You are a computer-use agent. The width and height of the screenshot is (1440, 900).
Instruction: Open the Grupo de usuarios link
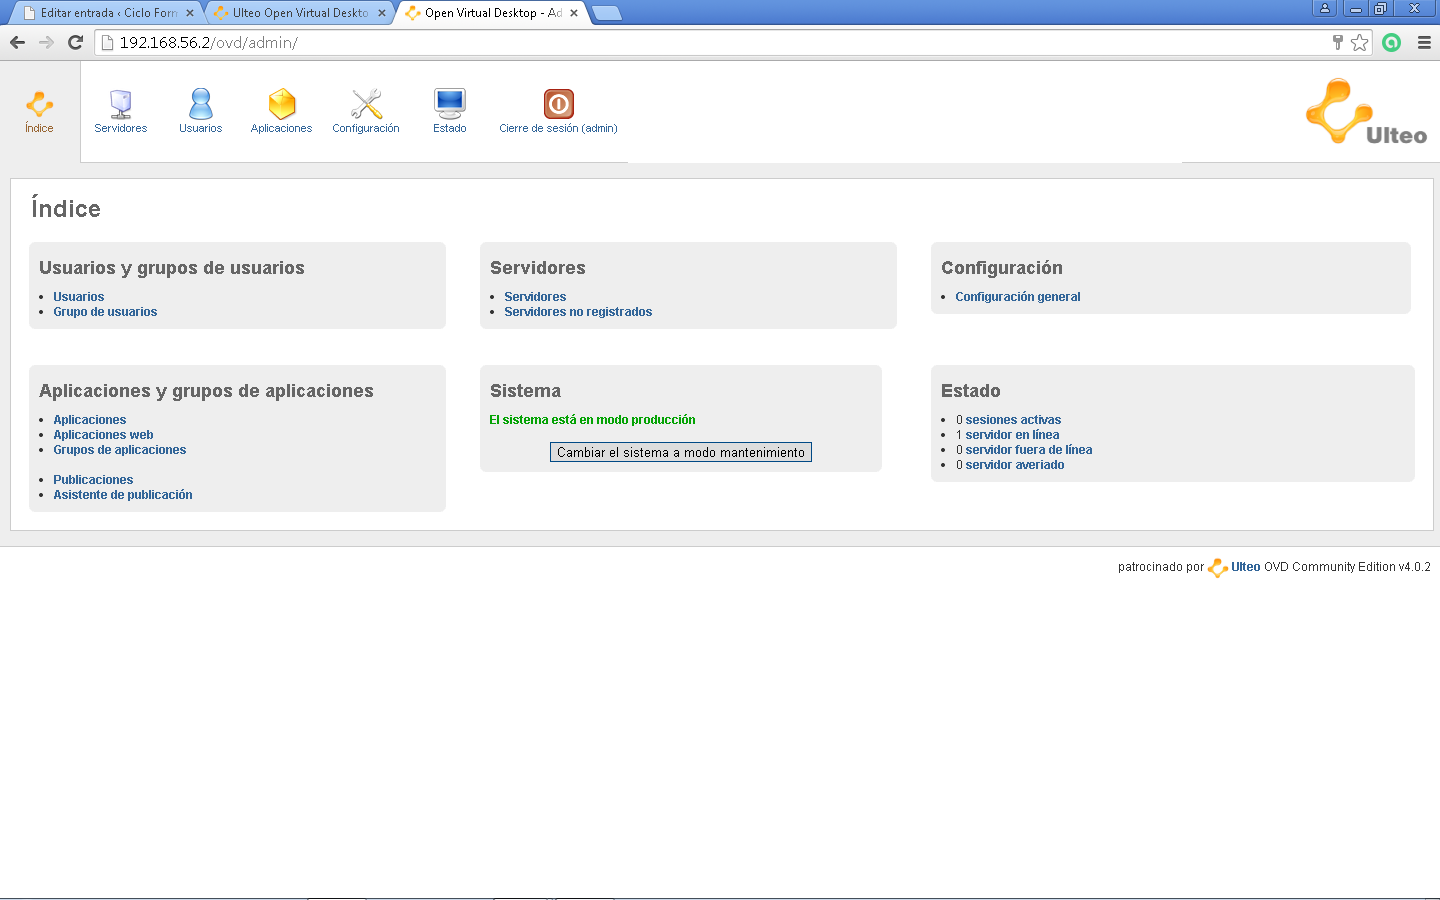click(x=105, y=312)
